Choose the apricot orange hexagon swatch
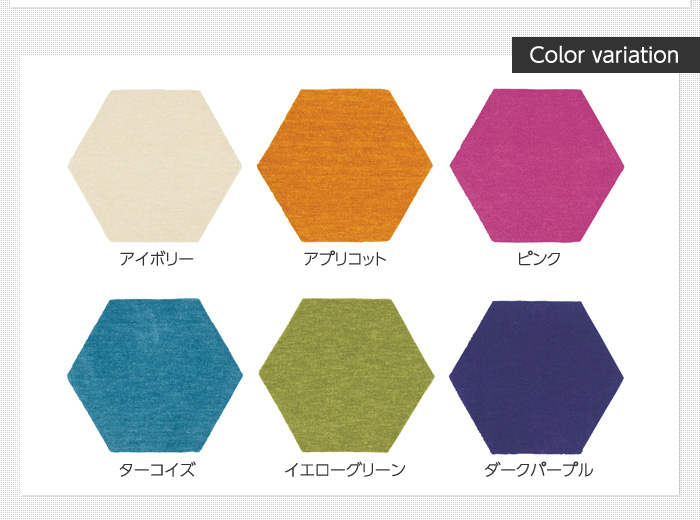Image resolution: width=700 pixels, height=520 pixels. (345, 166)
